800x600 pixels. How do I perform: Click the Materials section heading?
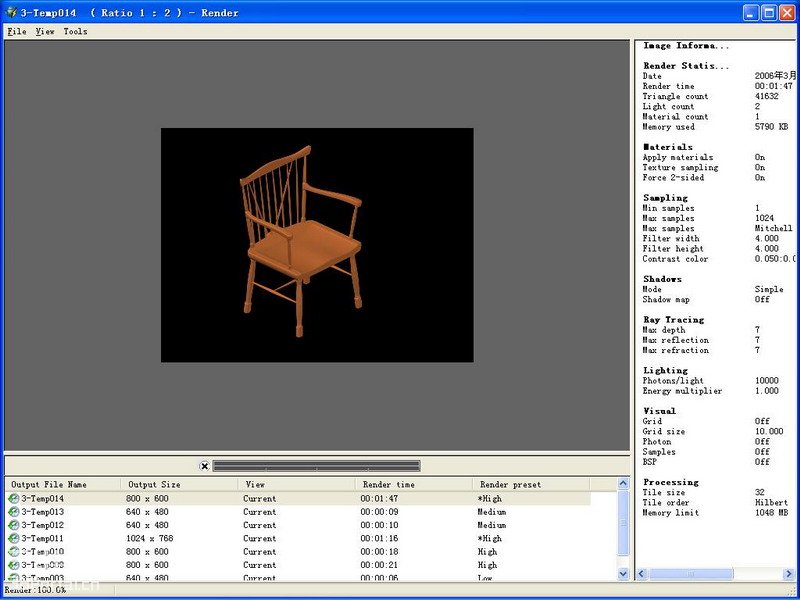[x=668, y=147]
